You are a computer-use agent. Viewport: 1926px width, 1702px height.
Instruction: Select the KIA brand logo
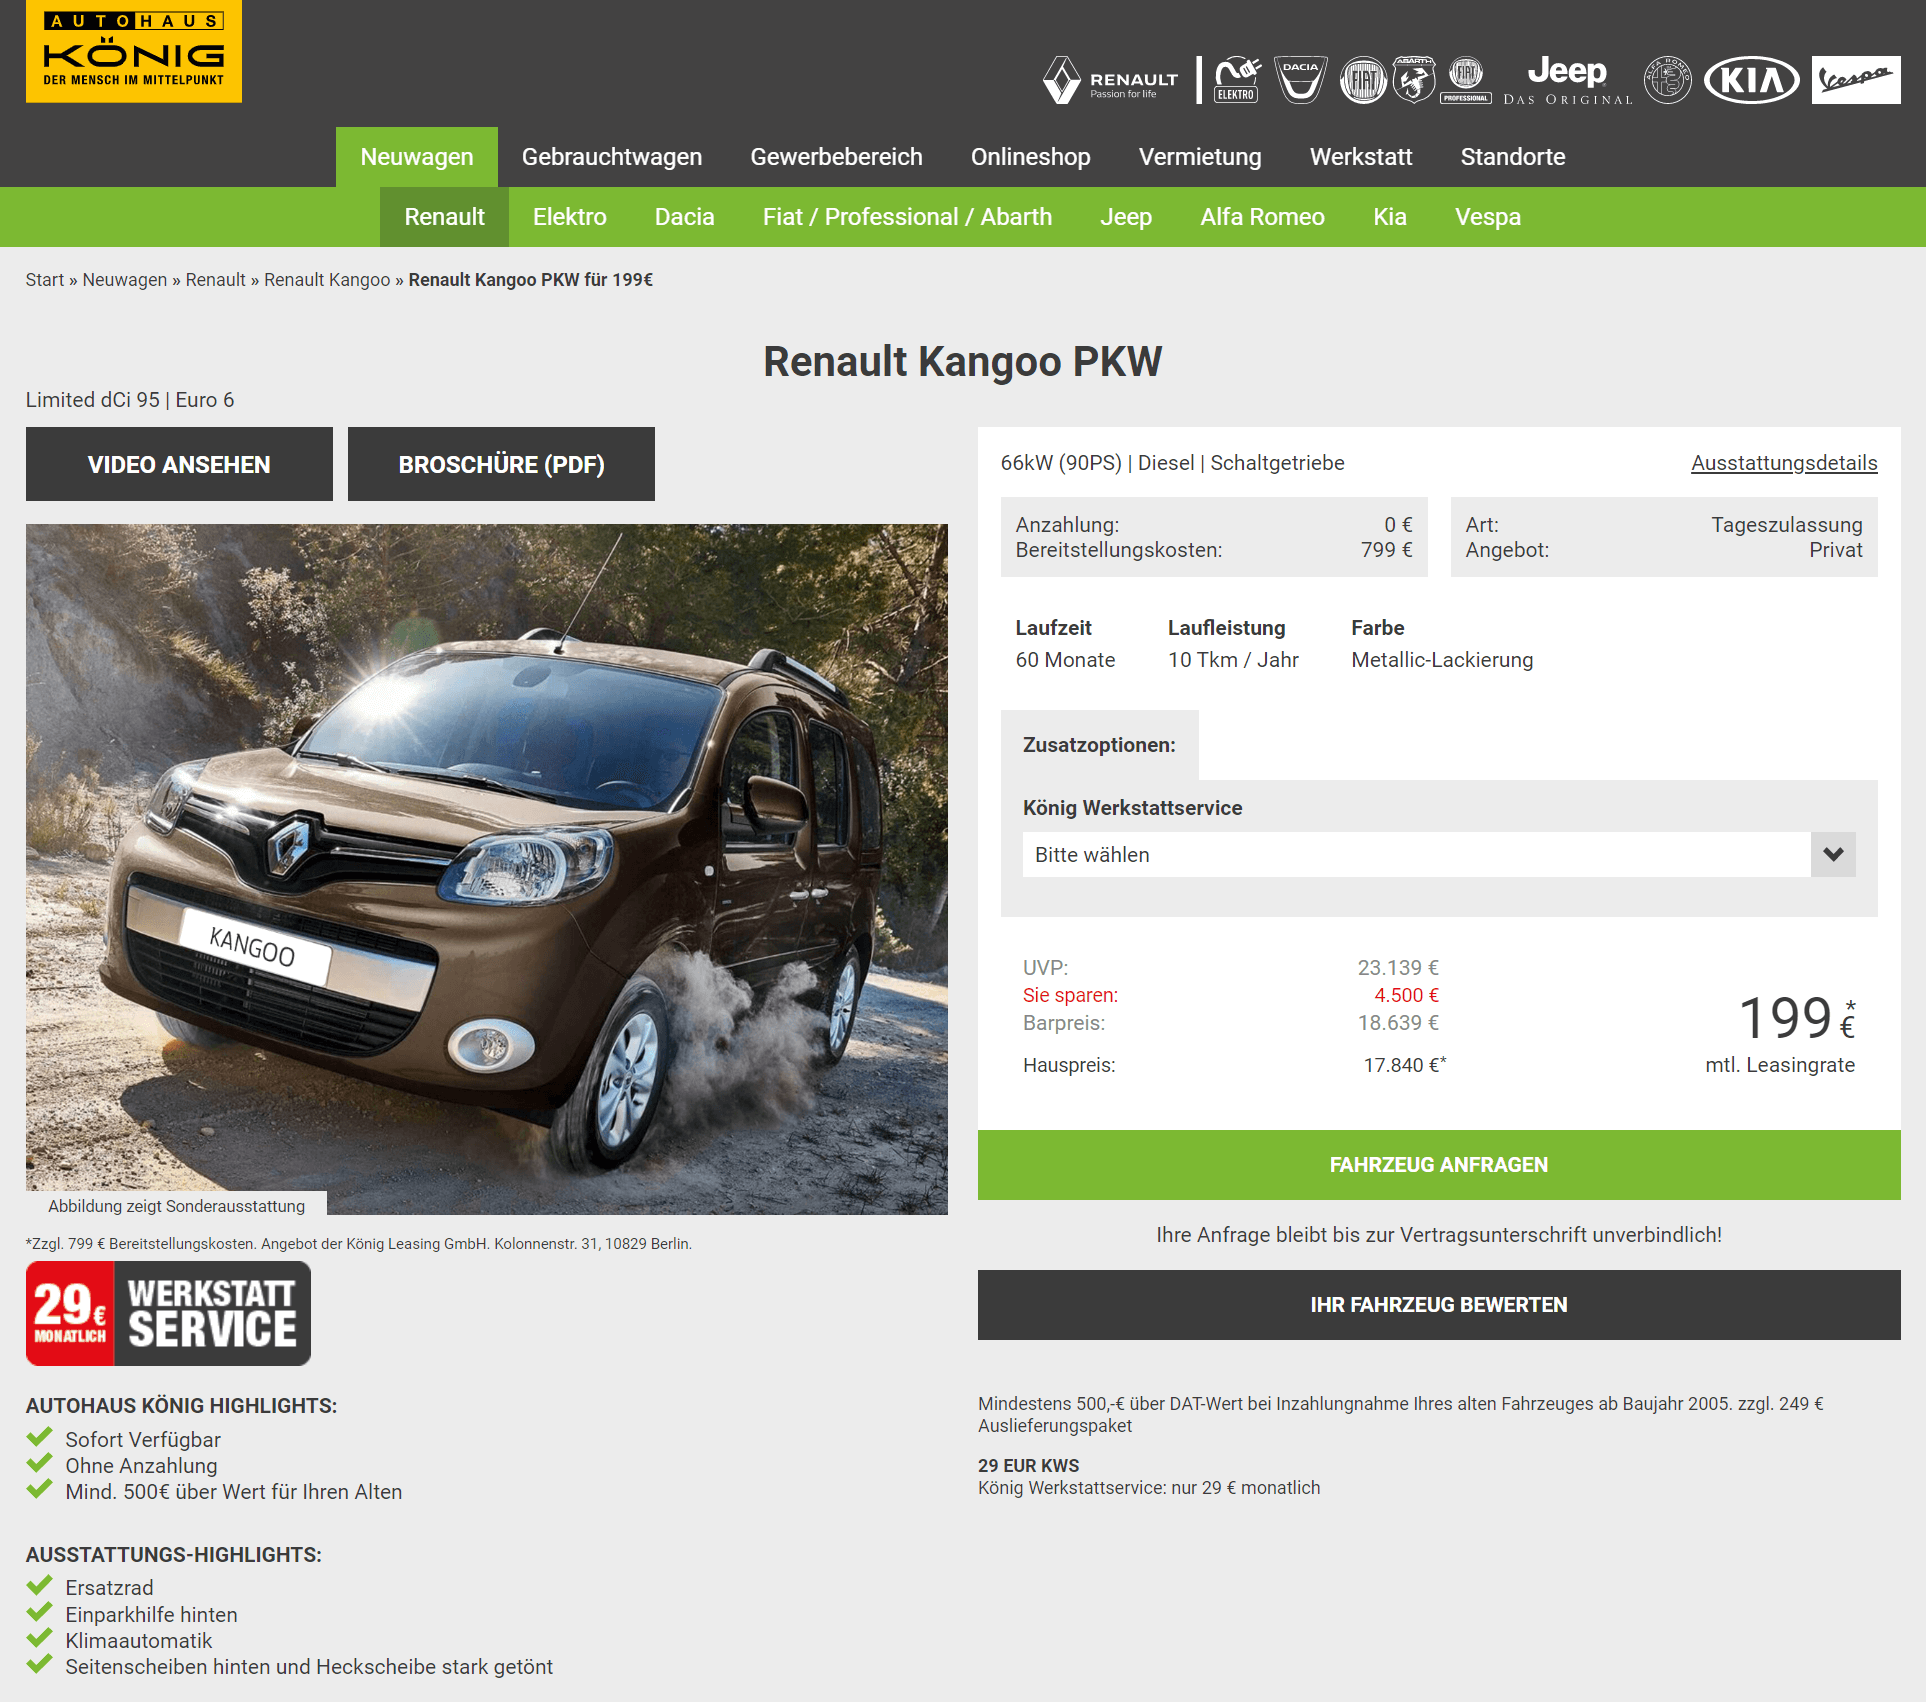[1752, 80]
